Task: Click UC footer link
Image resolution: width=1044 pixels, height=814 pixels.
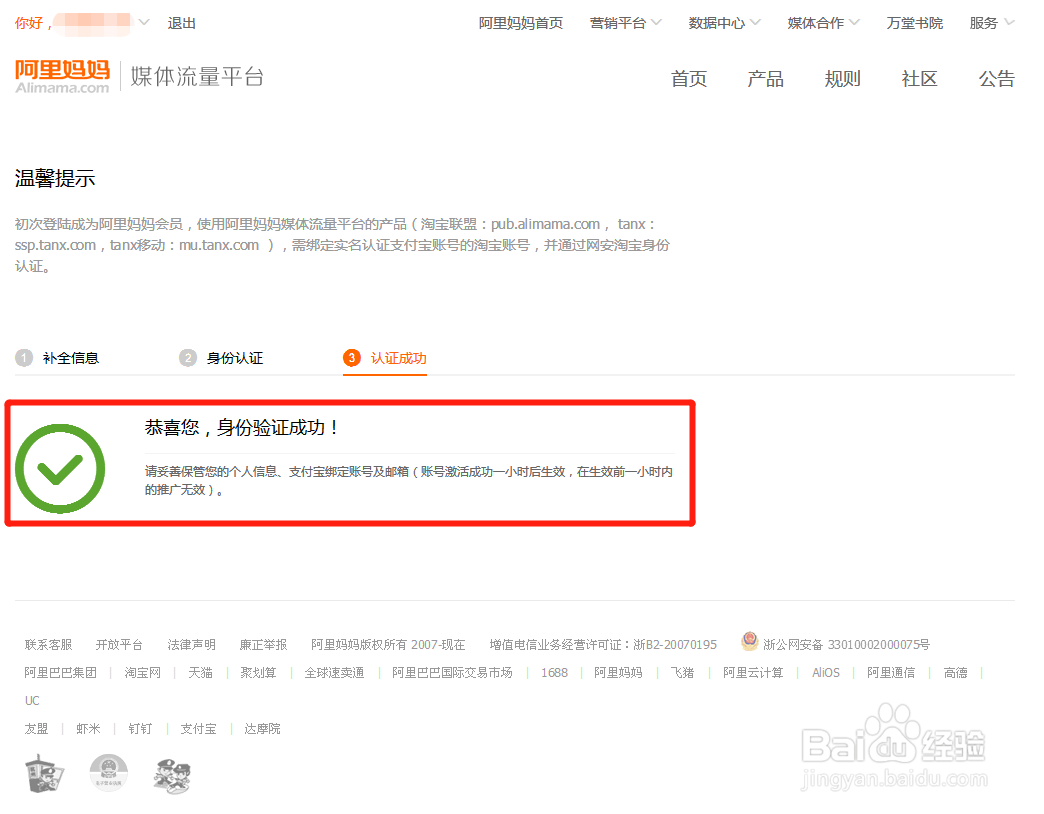Action: point(32,700)
